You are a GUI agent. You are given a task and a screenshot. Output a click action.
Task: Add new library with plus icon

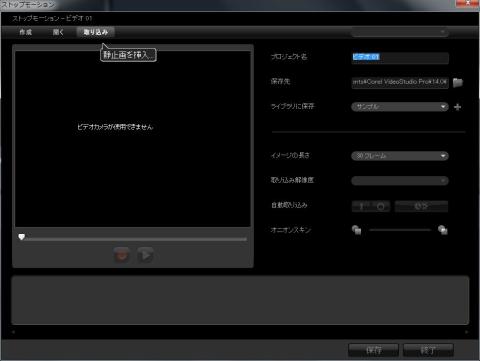[458, 107]
